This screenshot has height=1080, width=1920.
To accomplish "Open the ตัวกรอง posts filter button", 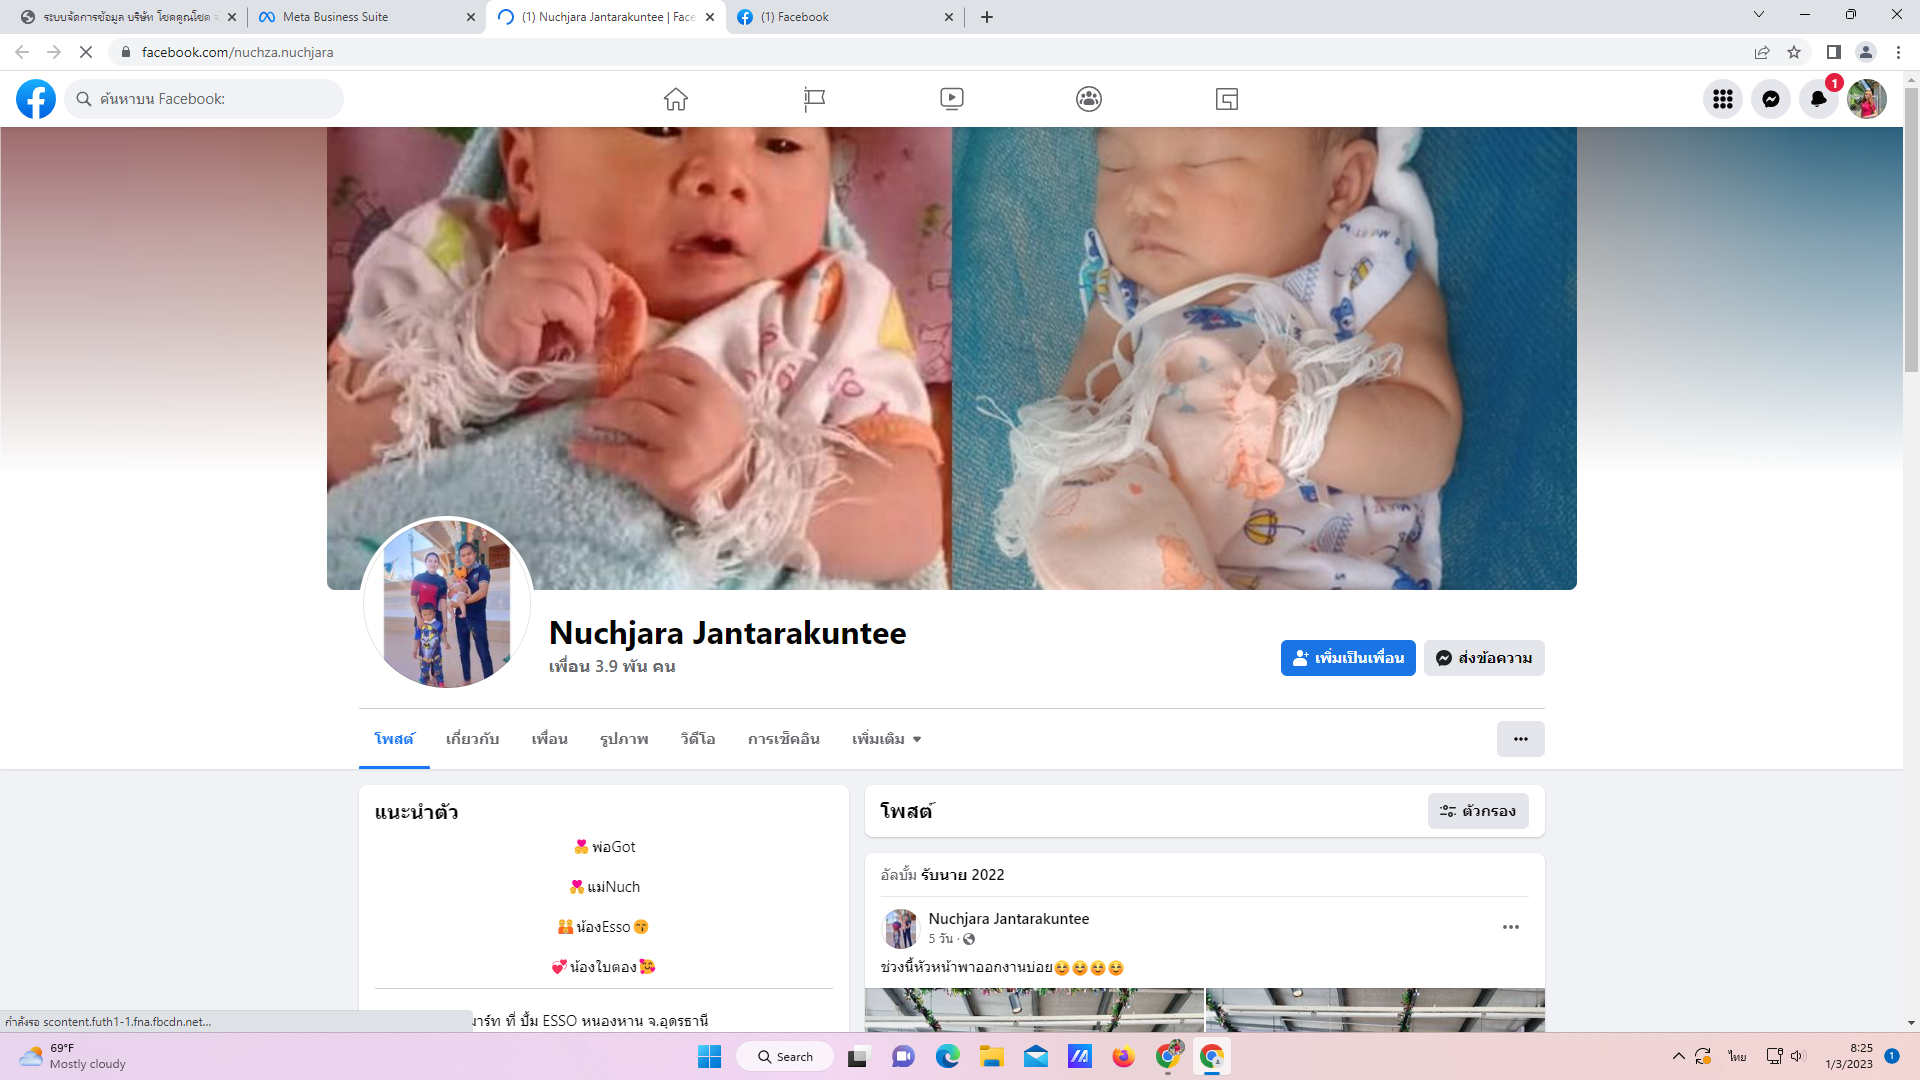I will [x=1477, y=811].
